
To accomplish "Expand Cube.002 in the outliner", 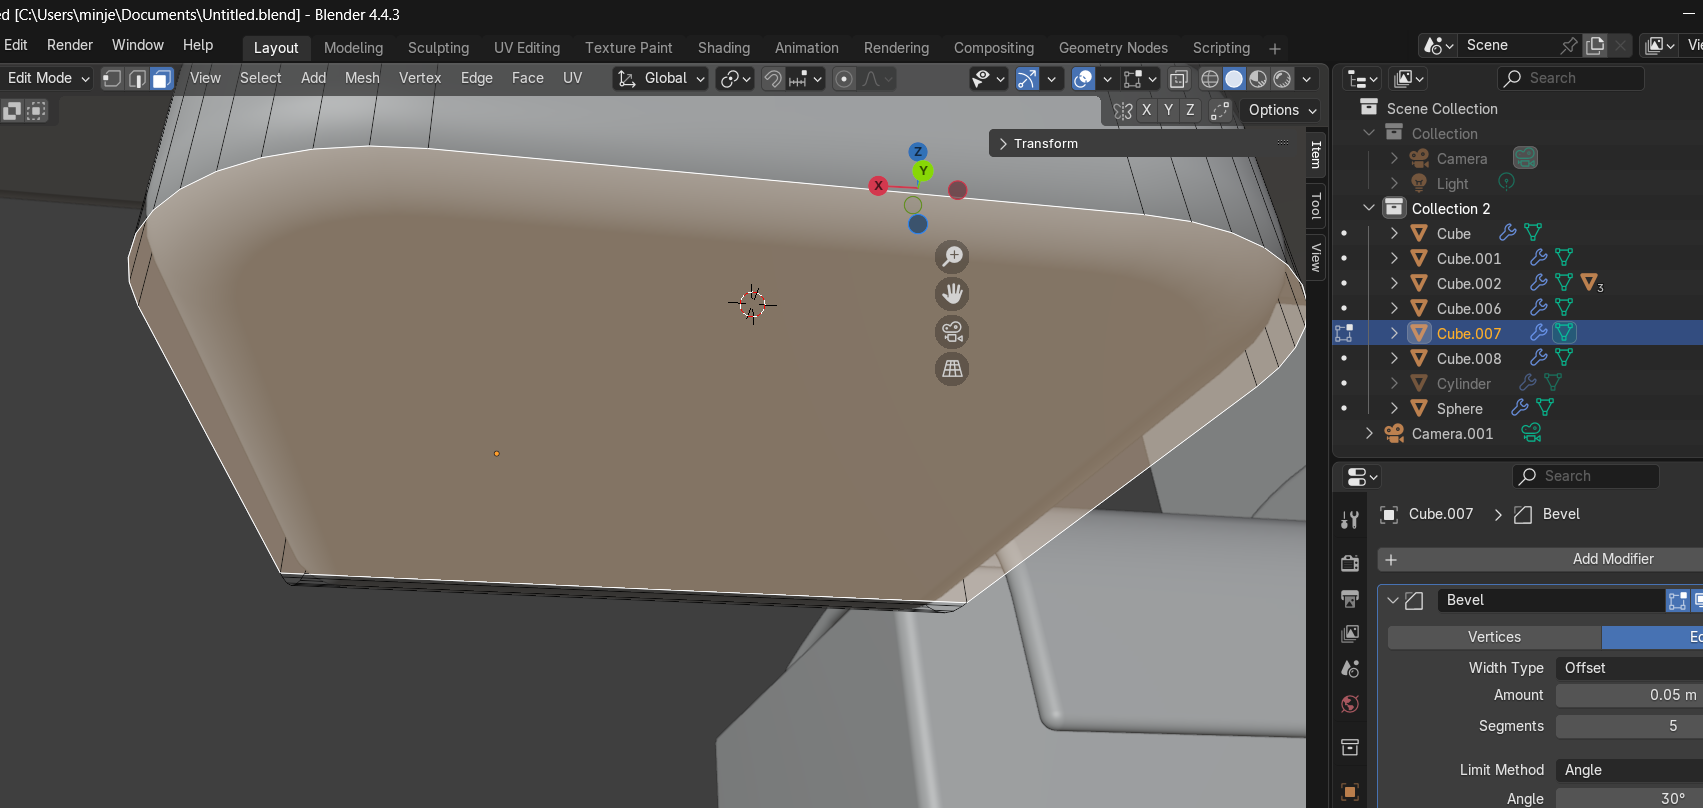I will [x=1394, y=283].
